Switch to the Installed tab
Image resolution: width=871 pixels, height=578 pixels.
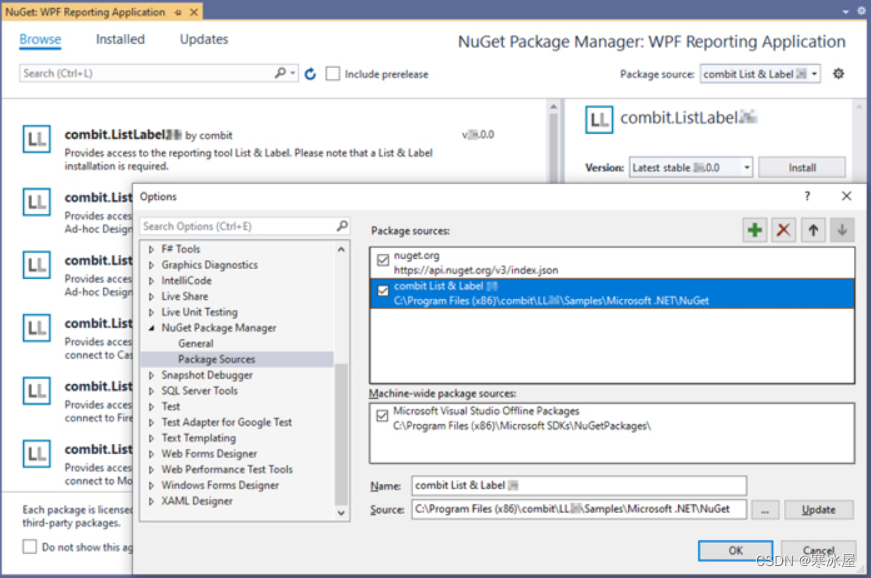click(x=120, y=39)
